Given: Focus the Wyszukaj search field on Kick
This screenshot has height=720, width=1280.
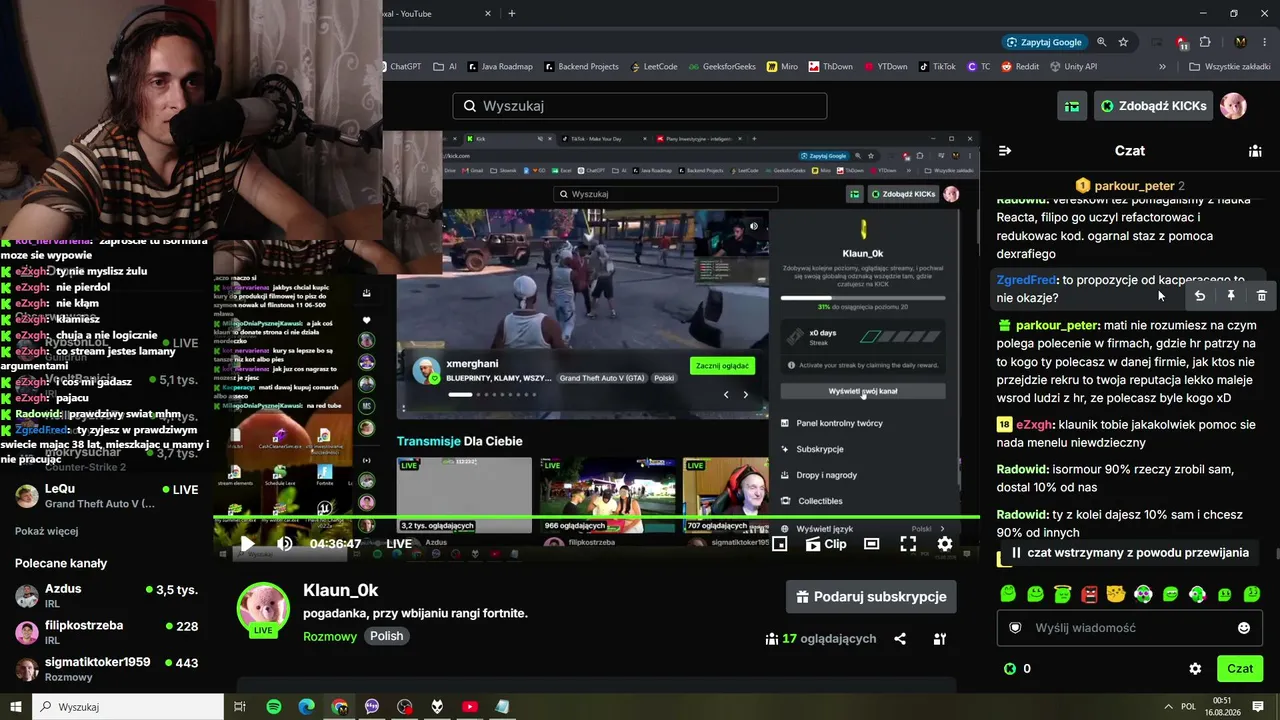Looking at the screenshot, I should 640,106.
